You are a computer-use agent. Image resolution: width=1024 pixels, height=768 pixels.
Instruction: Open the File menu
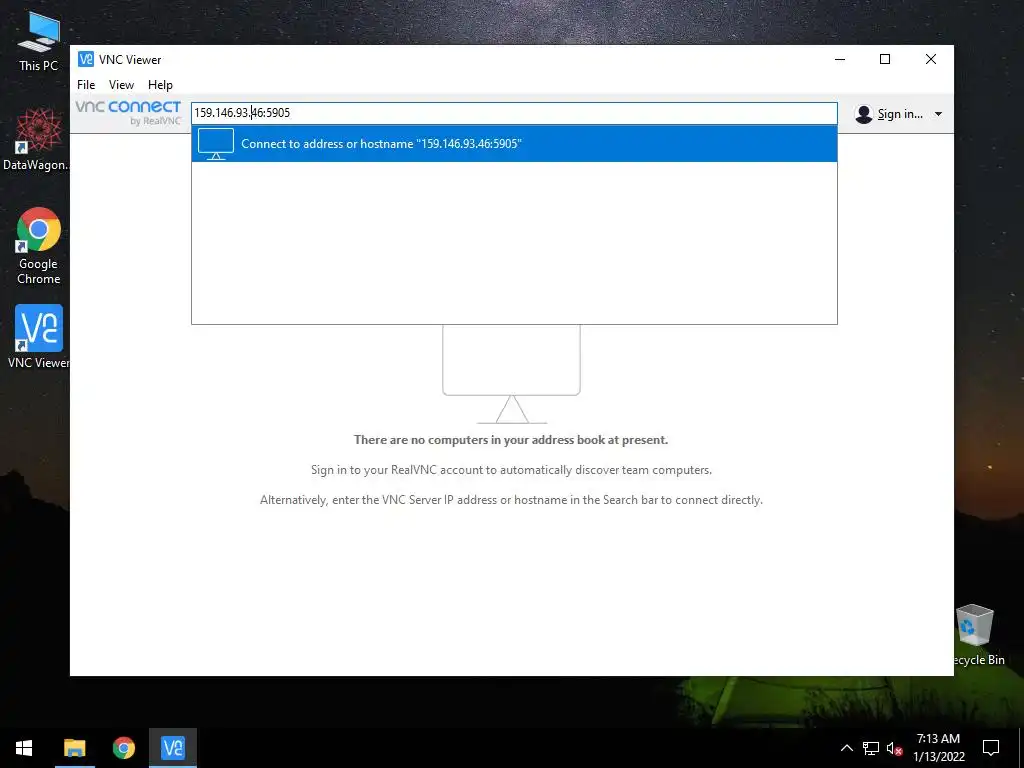86,84
